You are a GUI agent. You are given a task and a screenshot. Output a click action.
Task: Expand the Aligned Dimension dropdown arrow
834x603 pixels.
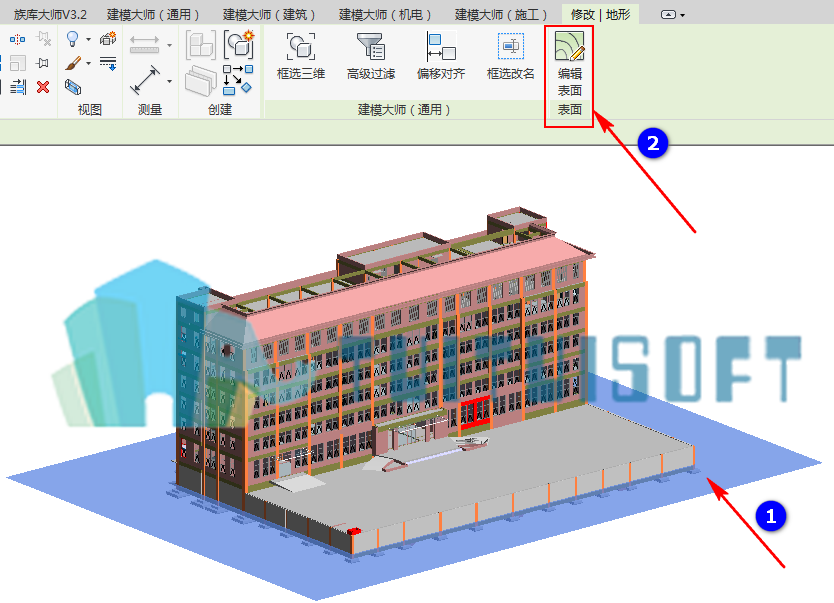pyautogui.click(x=169, y=81)
